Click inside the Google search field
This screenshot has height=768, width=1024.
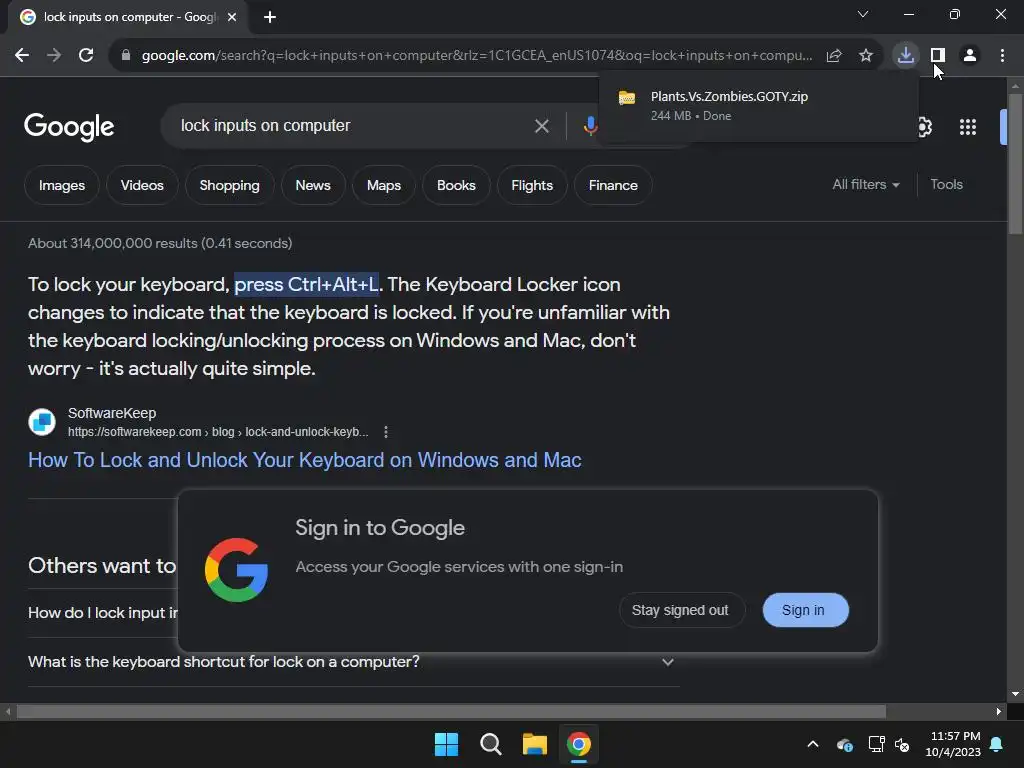click(x=353, y=126)
